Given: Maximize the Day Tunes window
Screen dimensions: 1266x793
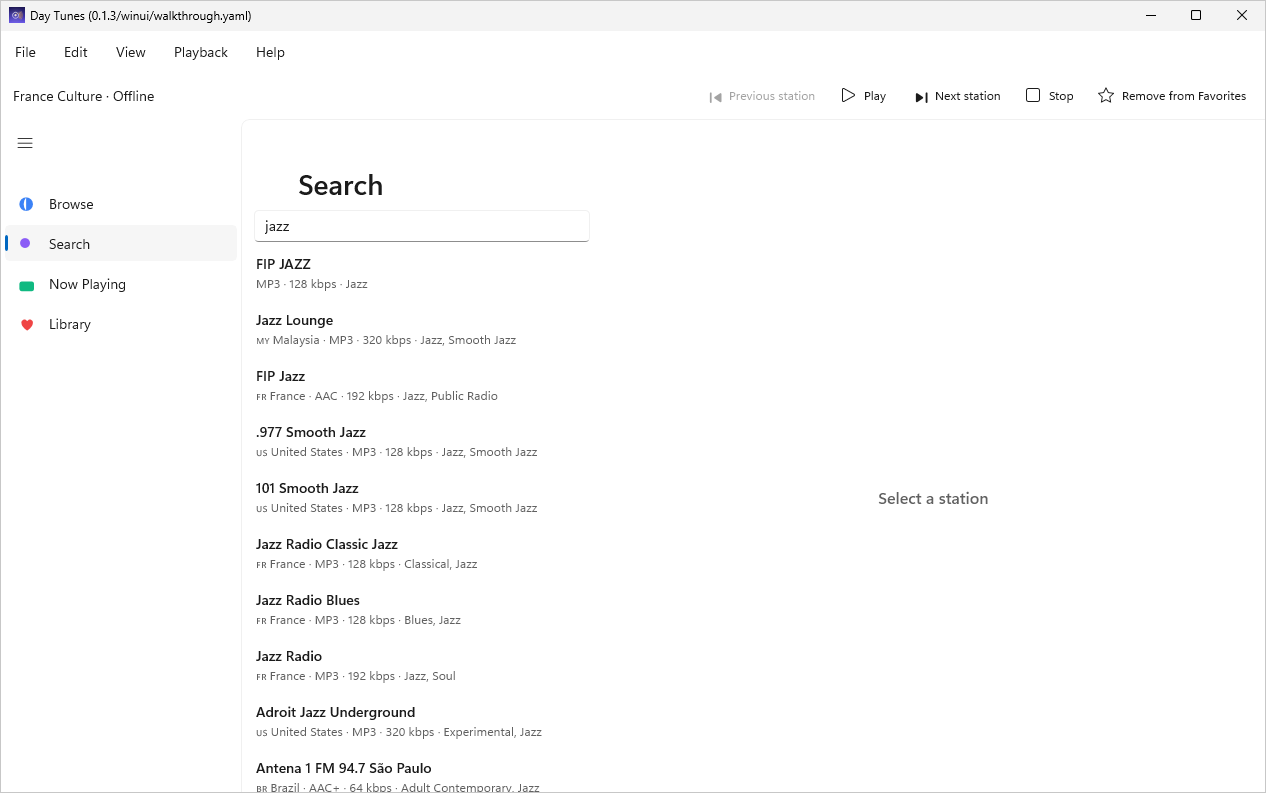Looking at the screenshot, I should [x=1196, y=15].
